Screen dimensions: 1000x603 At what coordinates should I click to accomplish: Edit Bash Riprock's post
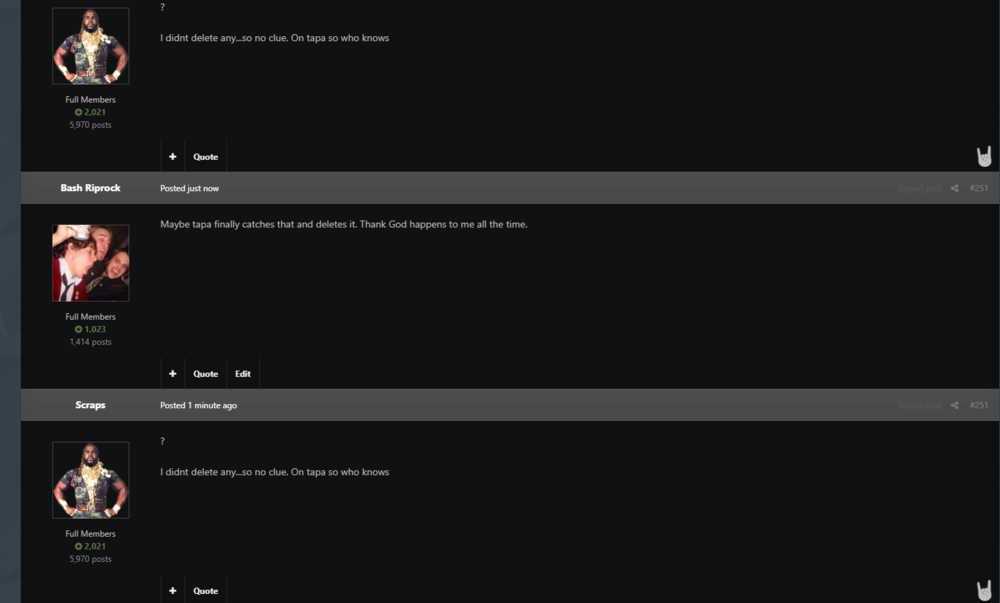tap(243, 374)
